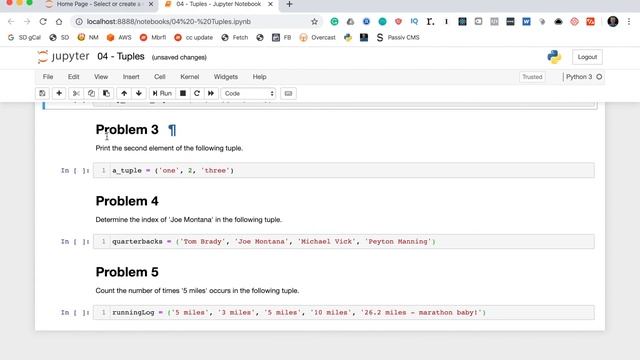Move selected cell up arrow

click(124, 93)
